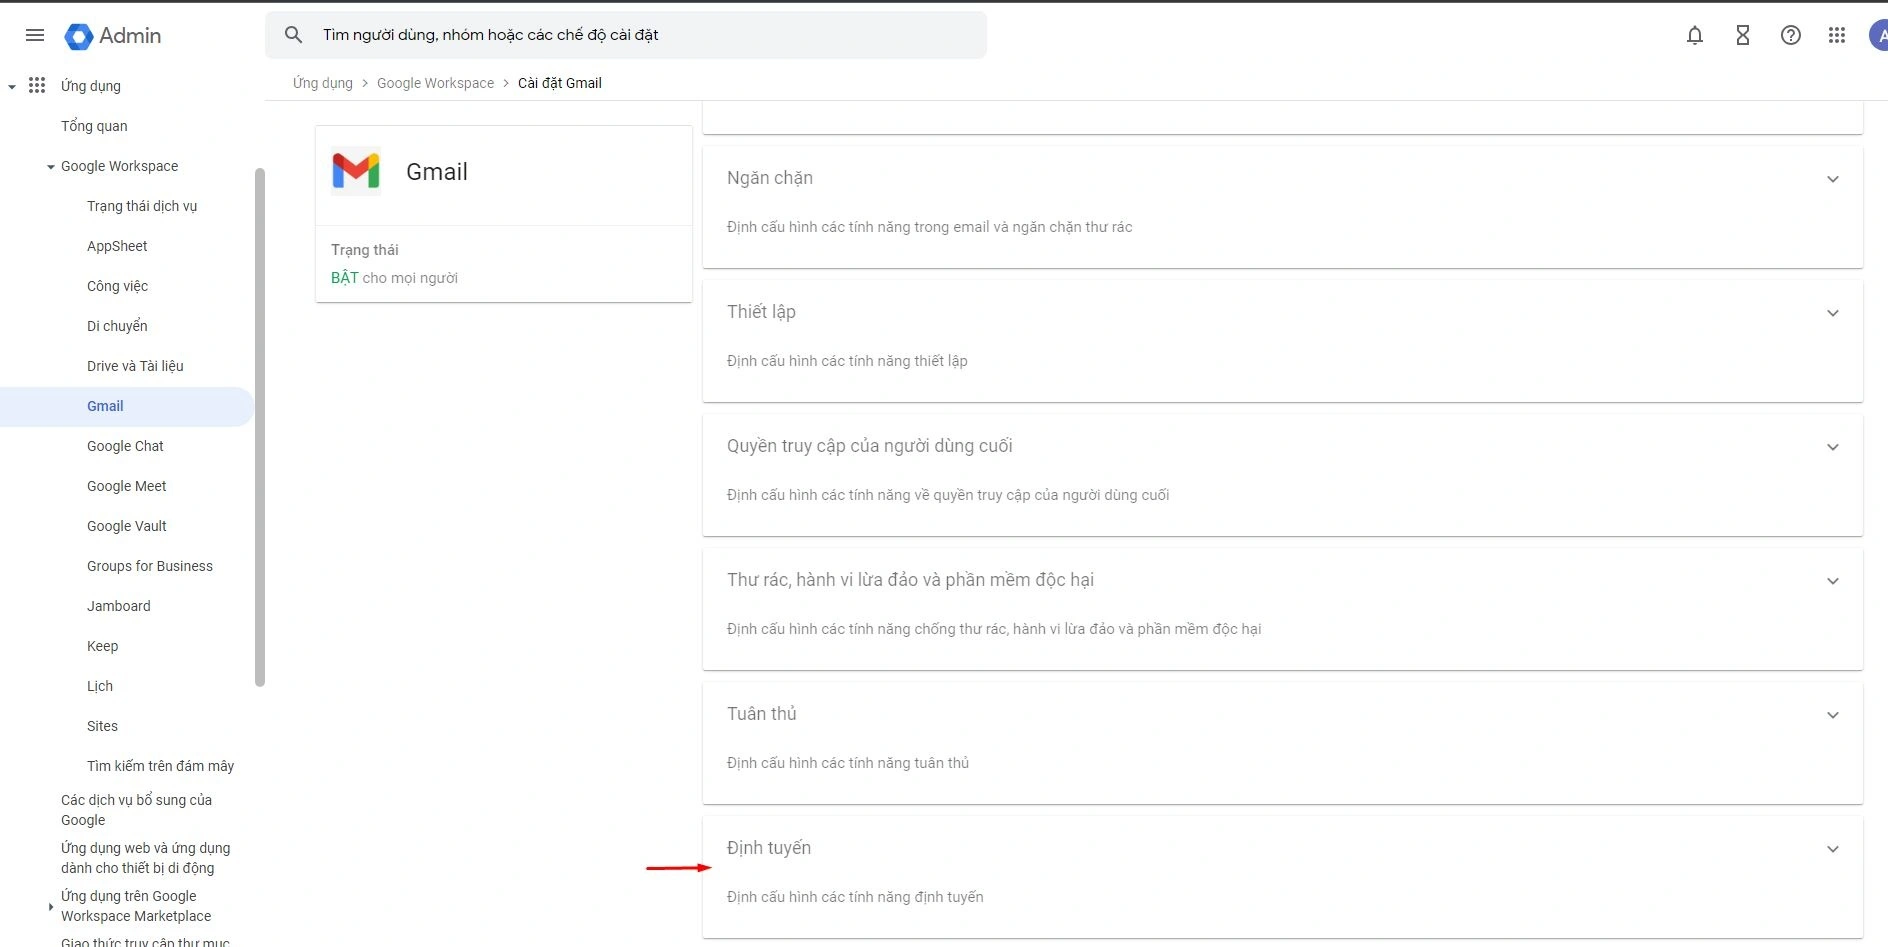This screenshot has height=947, width=1888.
Task: Click the sidebar vertical scrollbar
Action: 260,427
